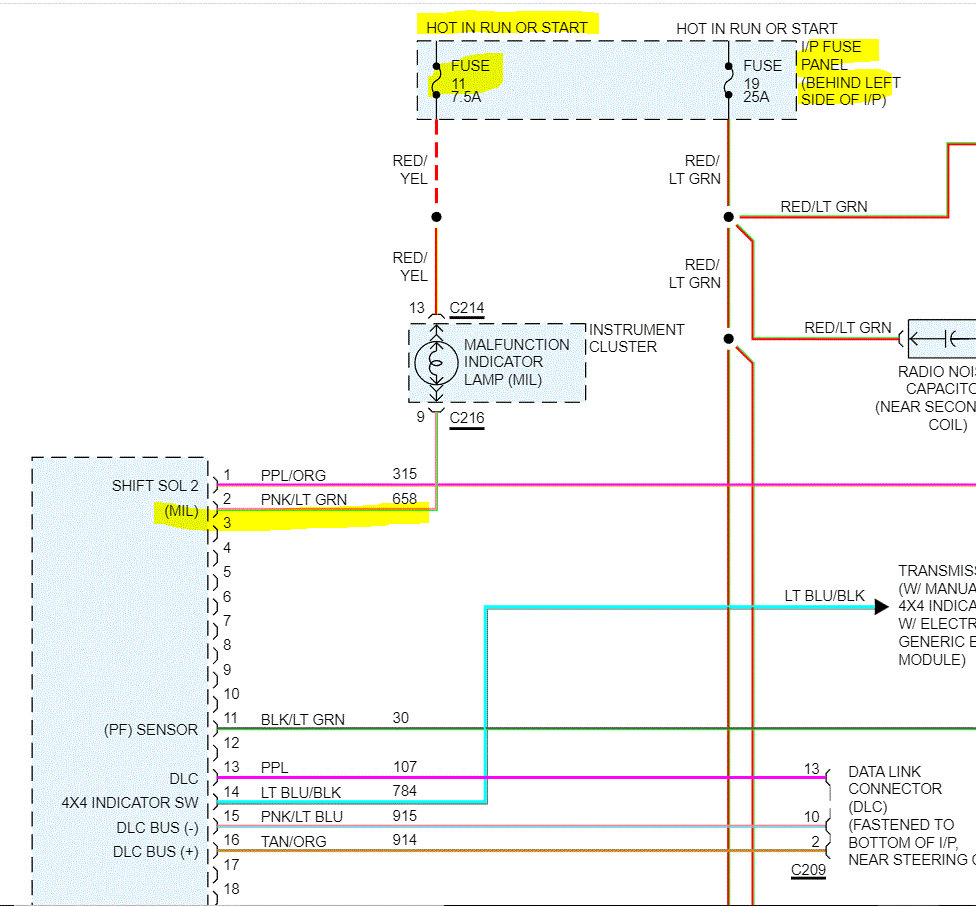Select the C214 connector label
The width and height of the screenshot is (976, 906).
pyautogui.click(x=467, y=308)
